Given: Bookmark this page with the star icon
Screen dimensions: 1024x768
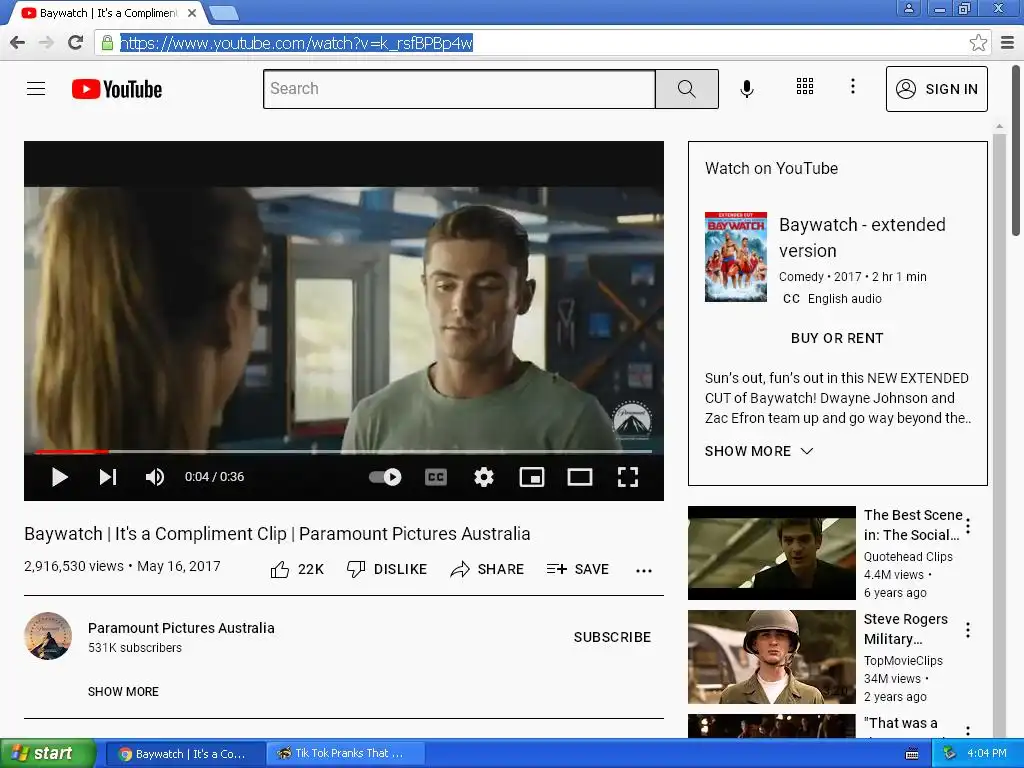Looking at the screenshot, I should (x=978, y=43).
